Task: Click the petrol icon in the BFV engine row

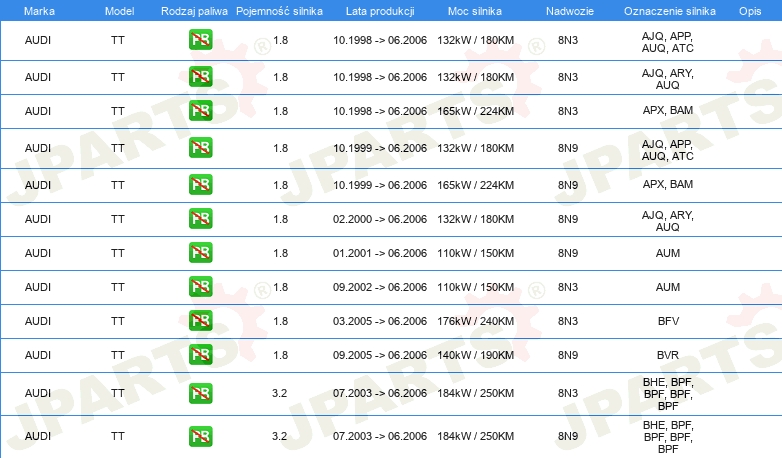Action: point(200,320)
